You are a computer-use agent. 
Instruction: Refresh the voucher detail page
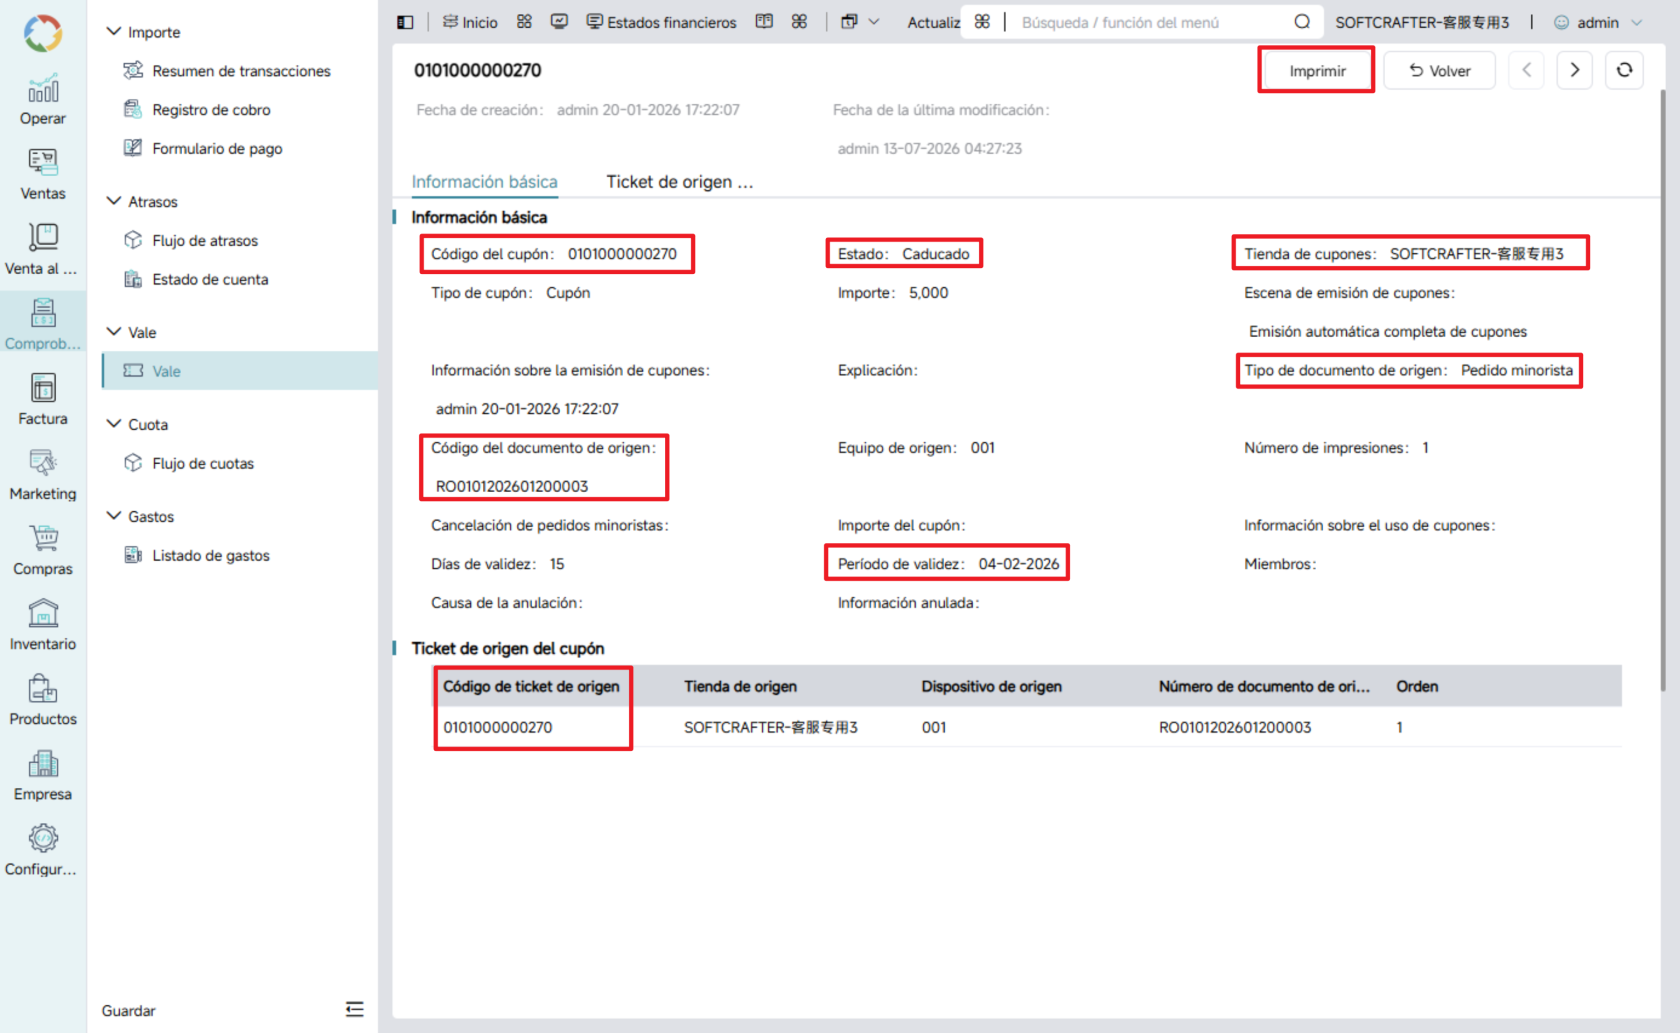point(1624,70)
